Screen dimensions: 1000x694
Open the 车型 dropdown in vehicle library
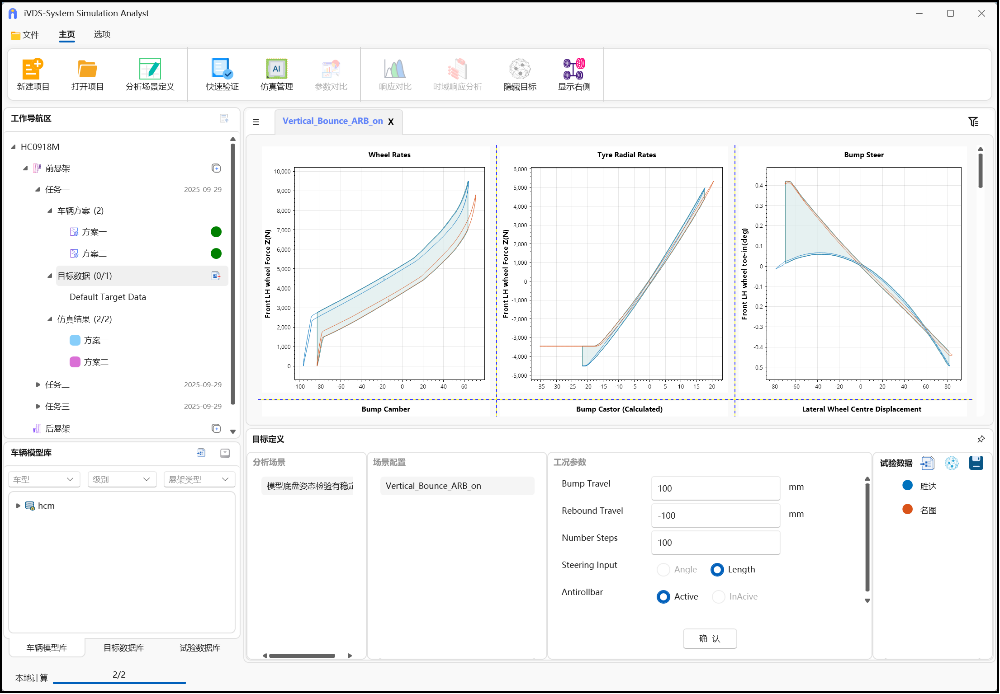coord(44,480)
